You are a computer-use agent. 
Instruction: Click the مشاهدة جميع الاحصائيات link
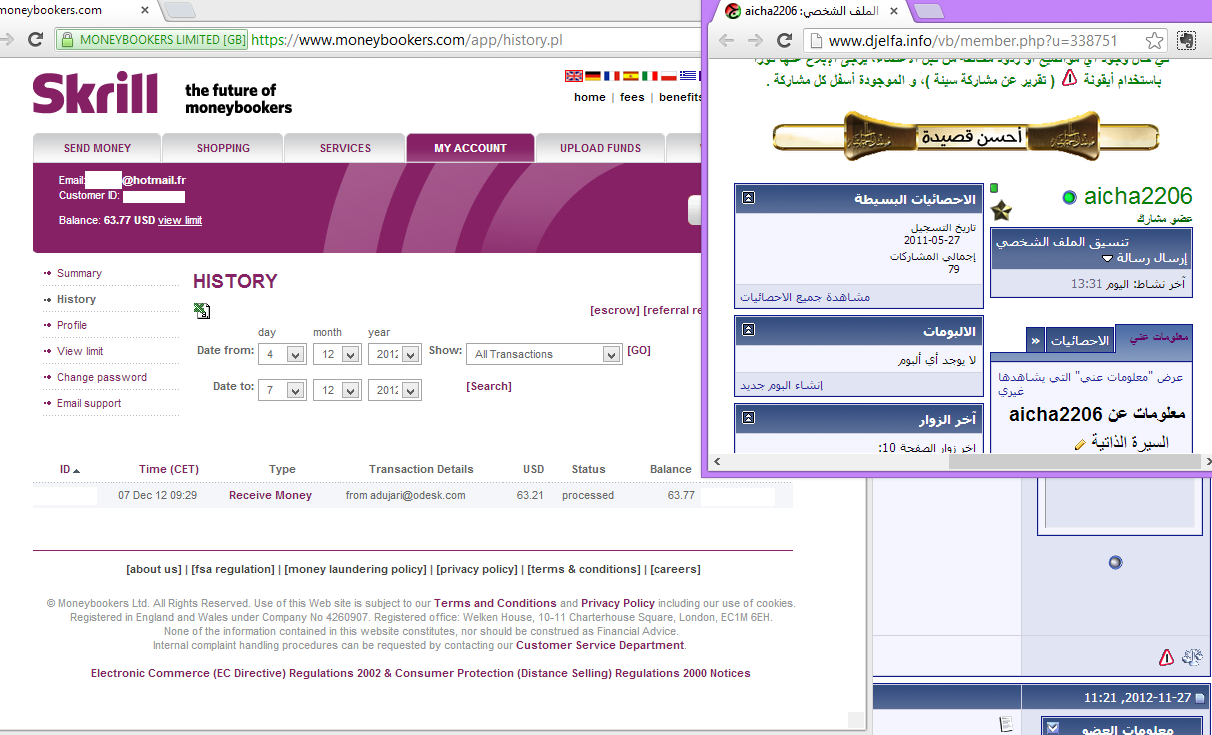point(805,297)
